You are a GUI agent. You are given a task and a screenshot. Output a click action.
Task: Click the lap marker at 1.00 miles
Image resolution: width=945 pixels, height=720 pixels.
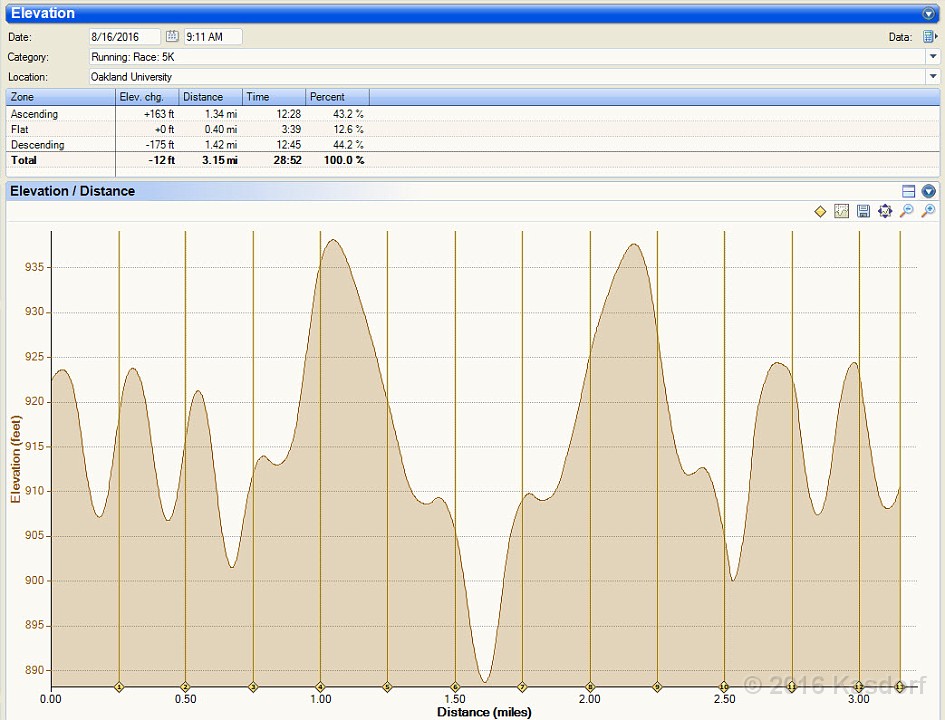[321, 687]
